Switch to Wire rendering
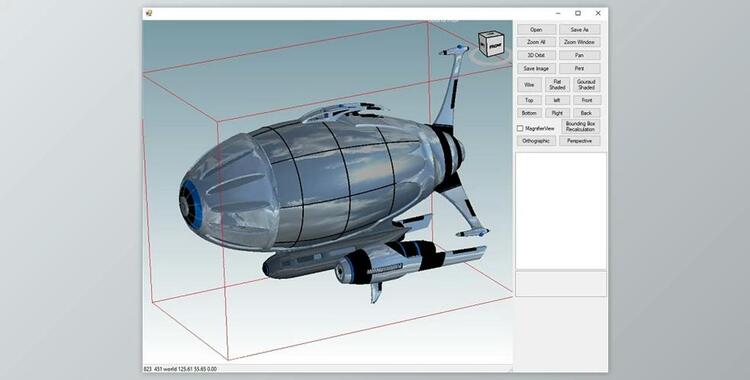 (x=529, y=85)
